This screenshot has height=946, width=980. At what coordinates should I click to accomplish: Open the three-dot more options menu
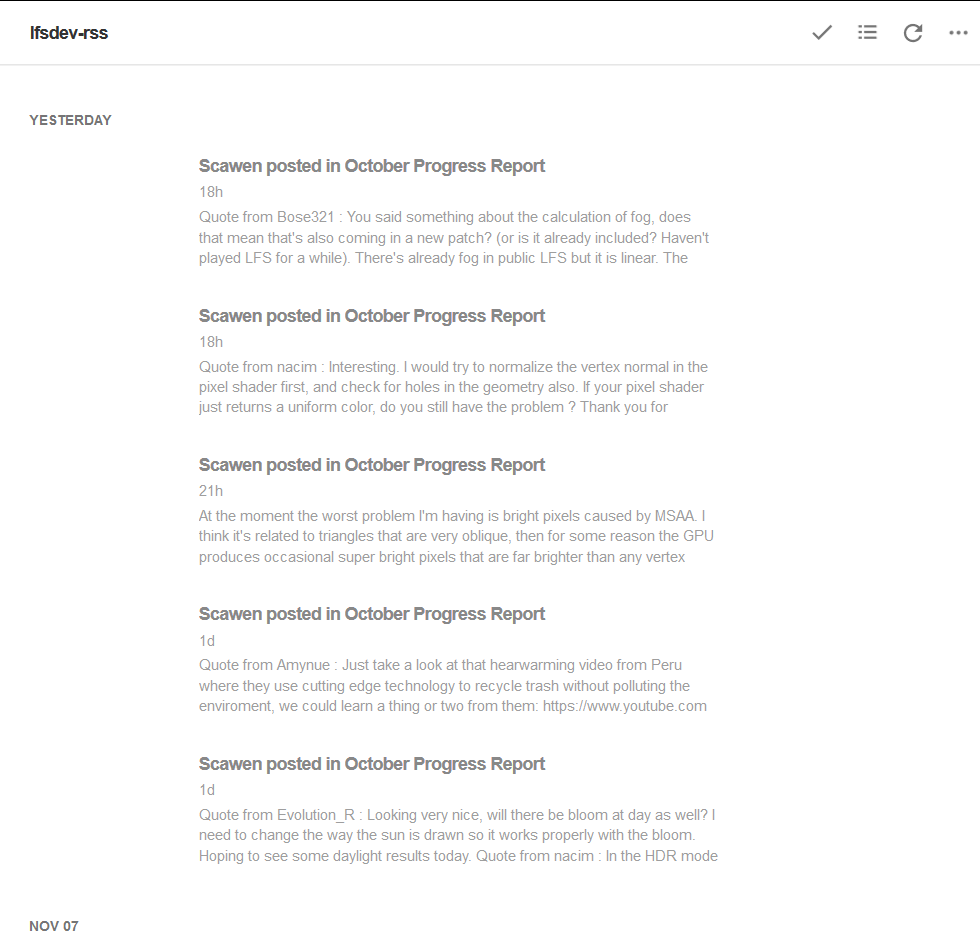pos(958,33)
